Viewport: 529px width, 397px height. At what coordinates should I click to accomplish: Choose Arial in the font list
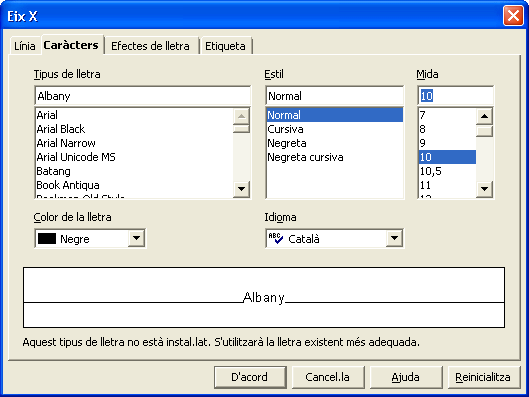134,115
